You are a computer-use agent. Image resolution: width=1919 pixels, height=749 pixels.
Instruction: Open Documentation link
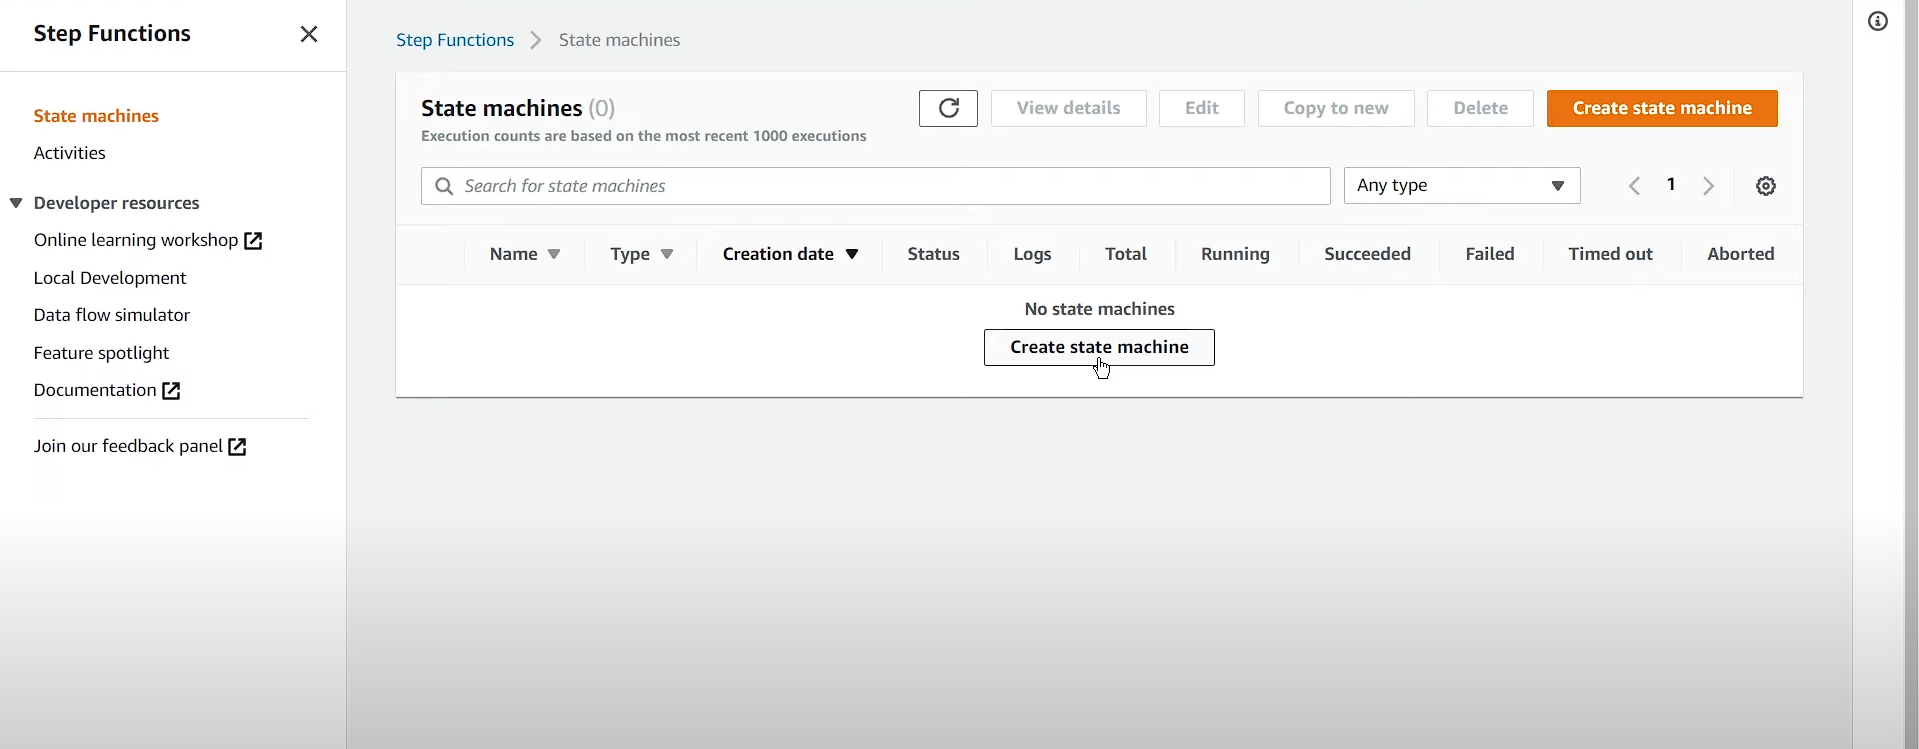[x=94, y=390]
